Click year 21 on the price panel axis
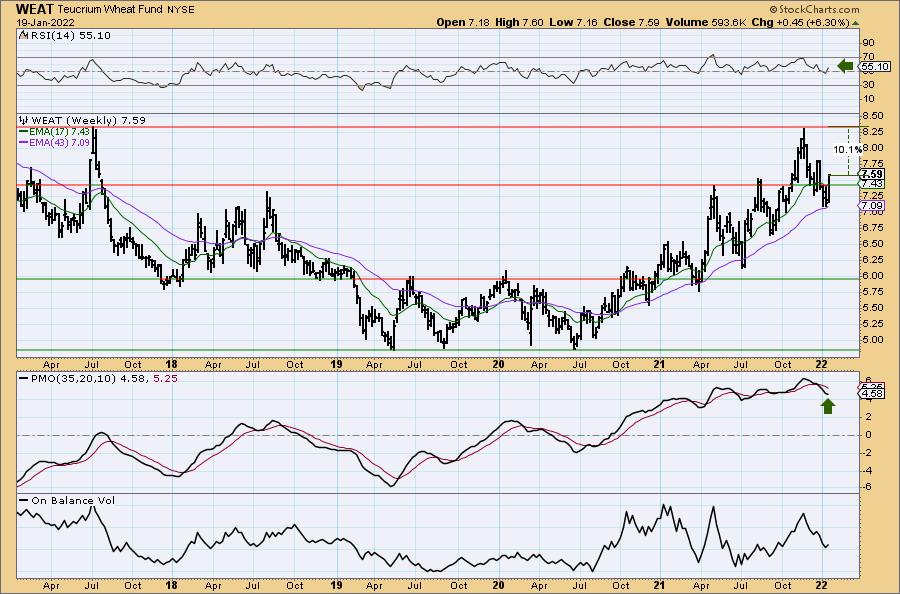 [x=659, y=364]
